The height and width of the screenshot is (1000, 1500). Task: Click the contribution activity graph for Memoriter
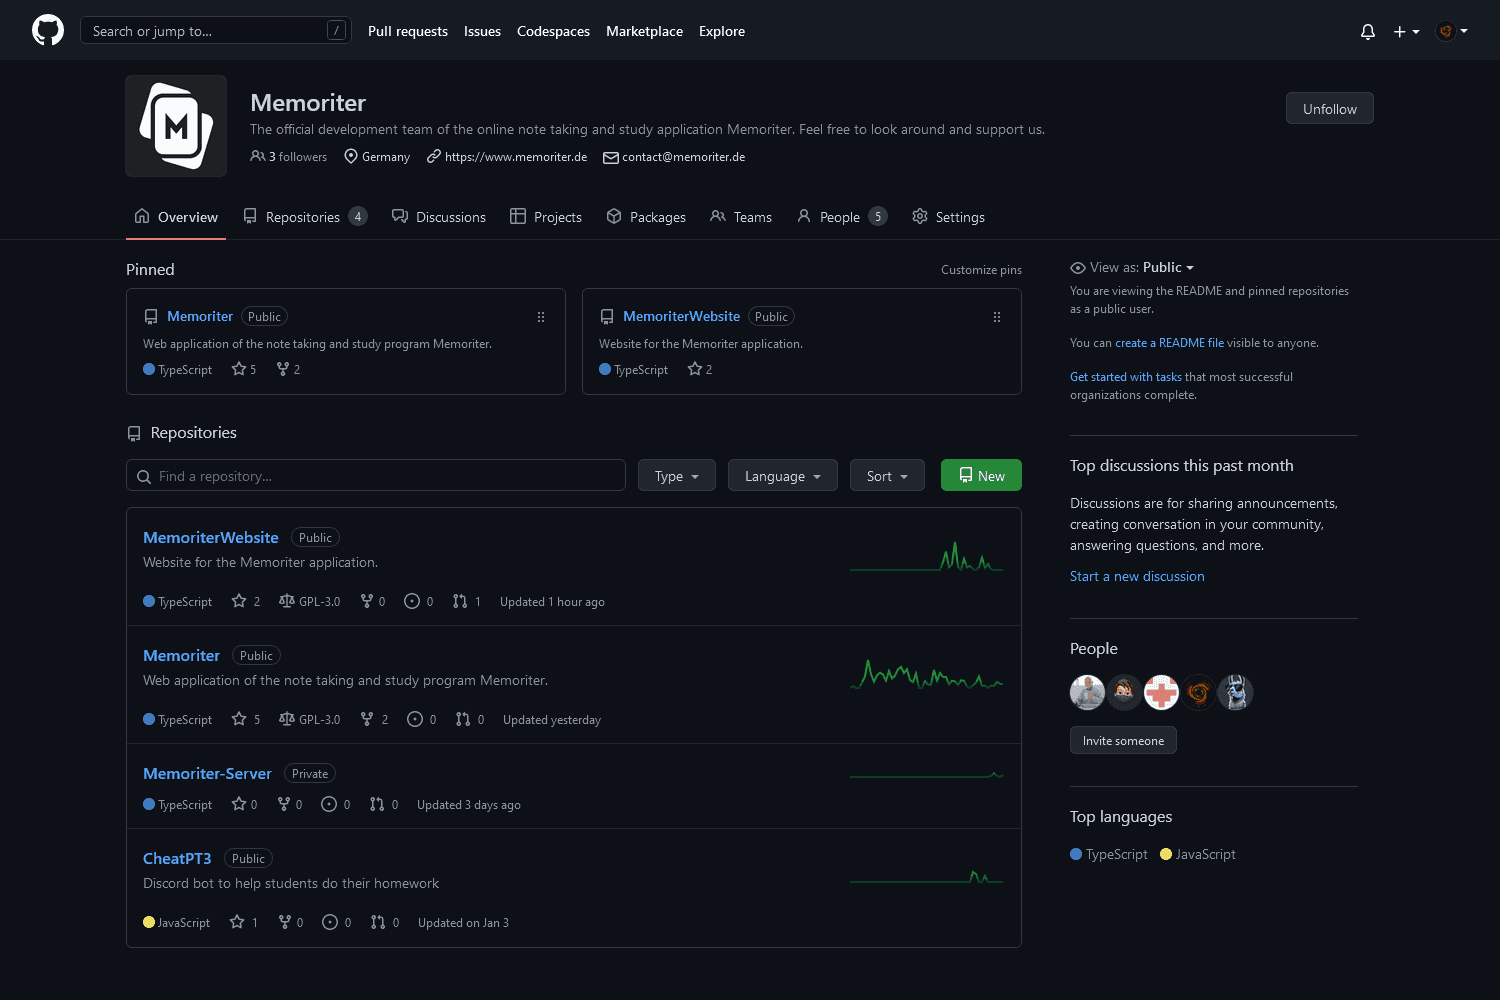click(926, 675)
